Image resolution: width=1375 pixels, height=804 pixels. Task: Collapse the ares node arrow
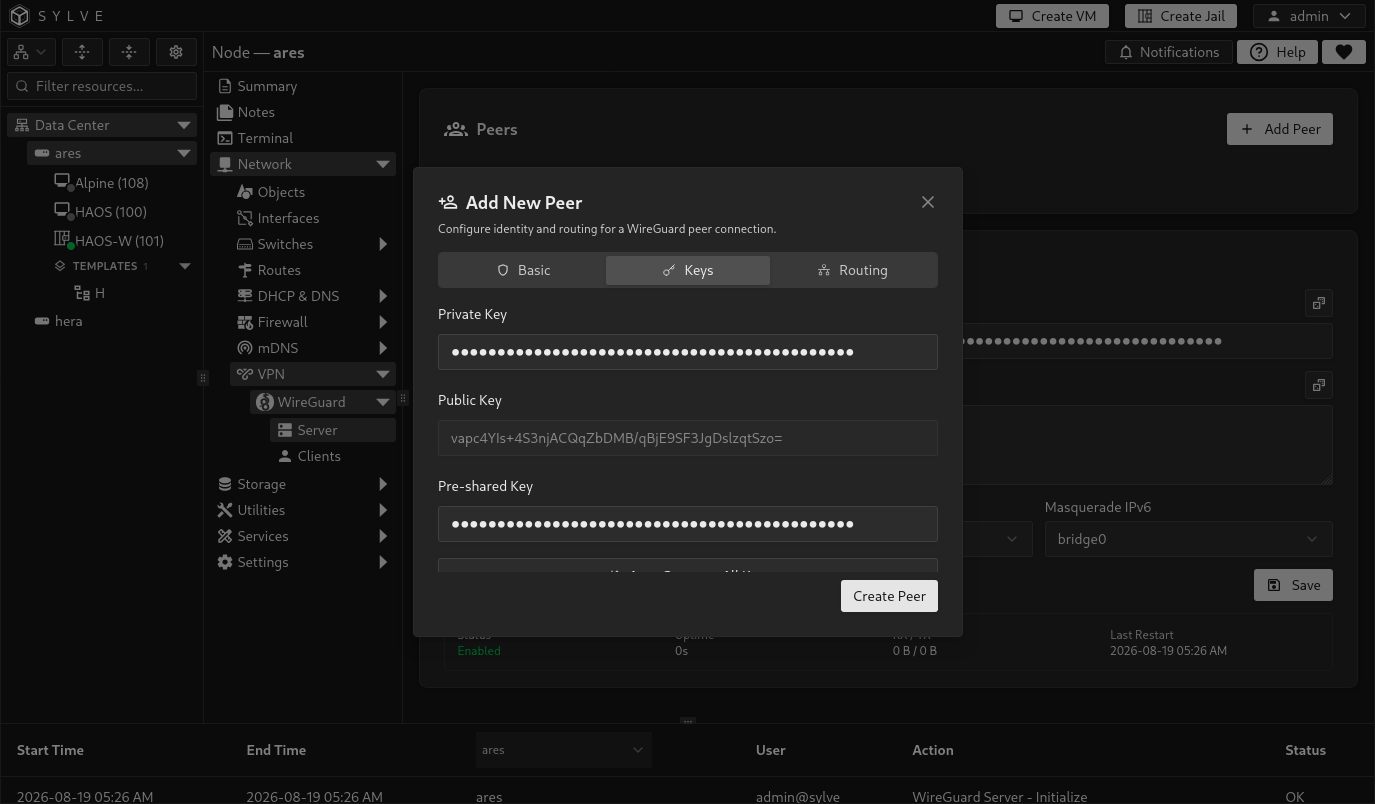point(184,153)
